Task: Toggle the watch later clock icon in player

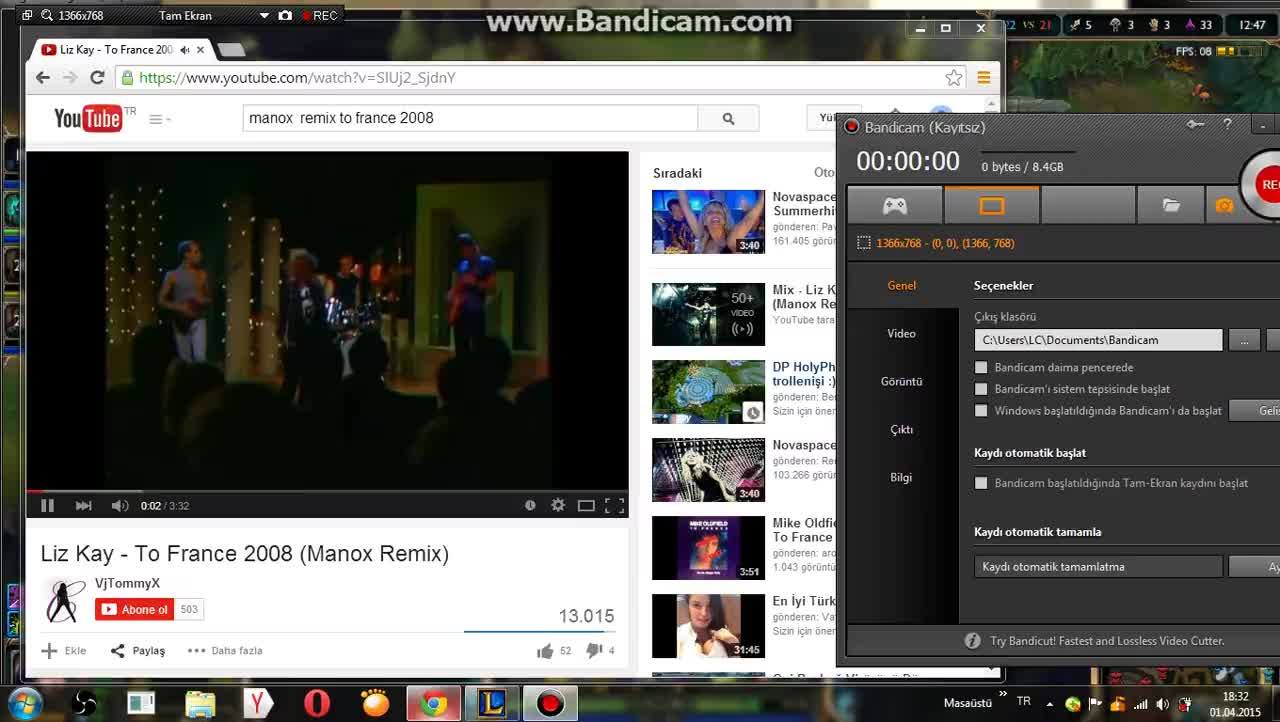Action: pyautogui.click(x=530, y=506)
